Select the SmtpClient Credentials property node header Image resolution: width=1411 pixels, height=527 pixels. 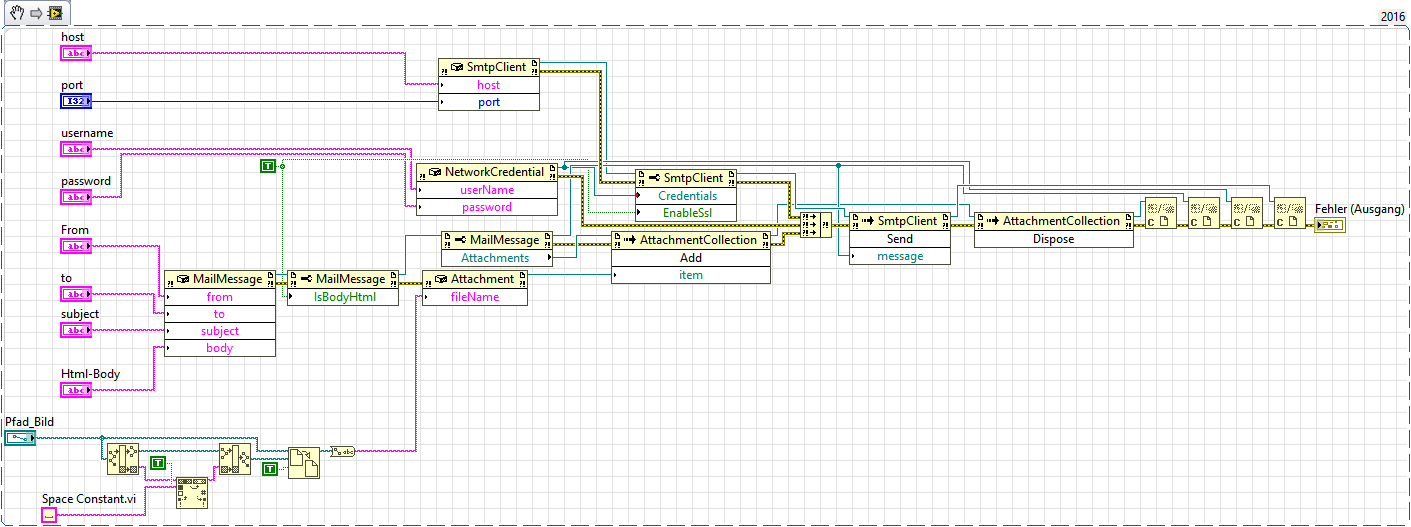click(687, 178)
